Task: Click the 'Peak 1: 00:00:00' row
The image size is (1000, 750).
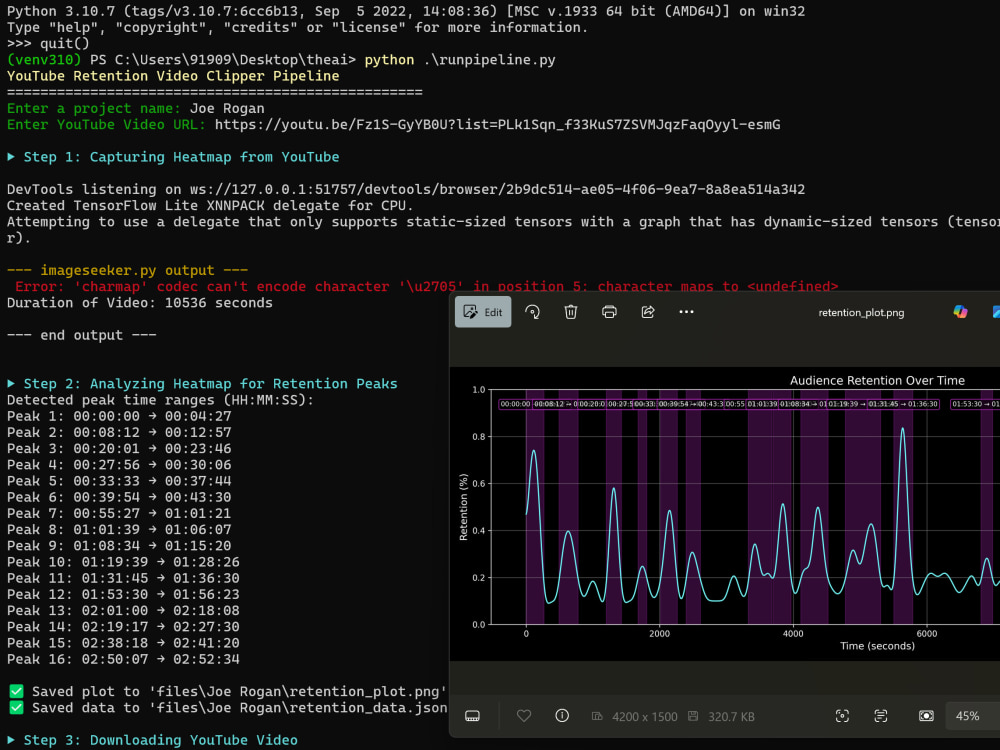Action: click(119, 416)
